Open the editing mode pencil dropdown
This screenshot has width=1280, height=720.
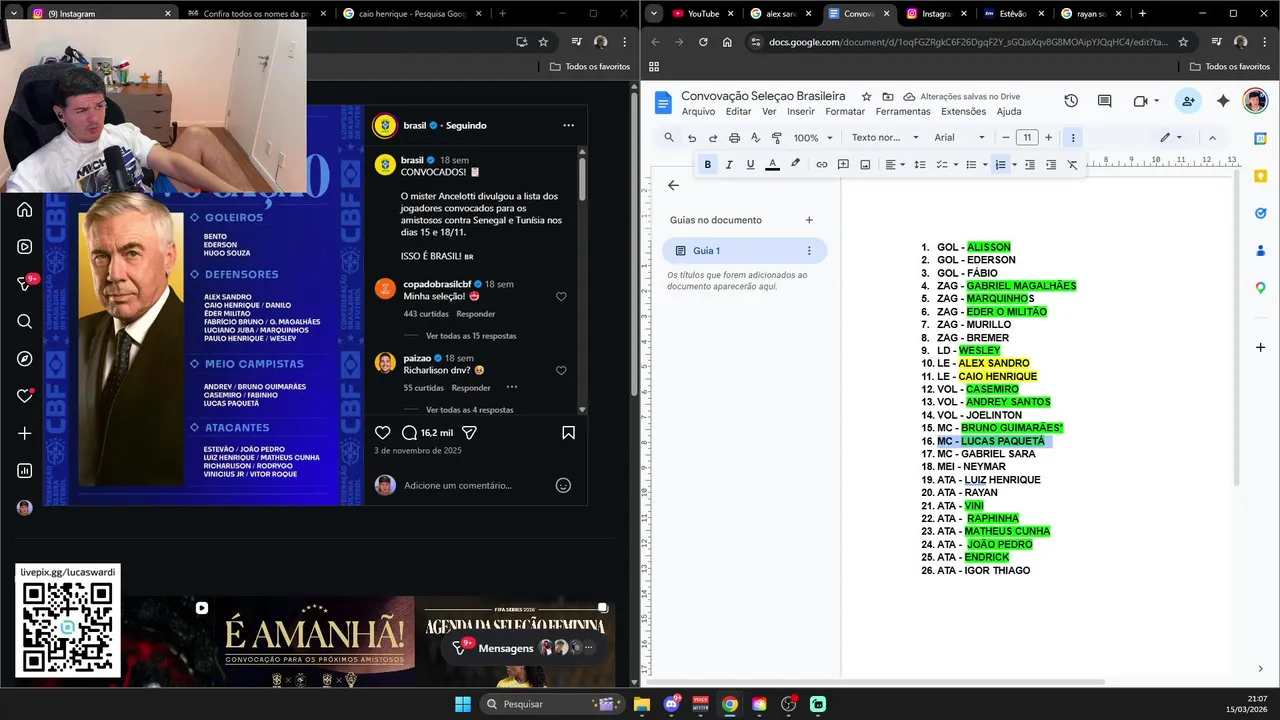(1170, 138)
